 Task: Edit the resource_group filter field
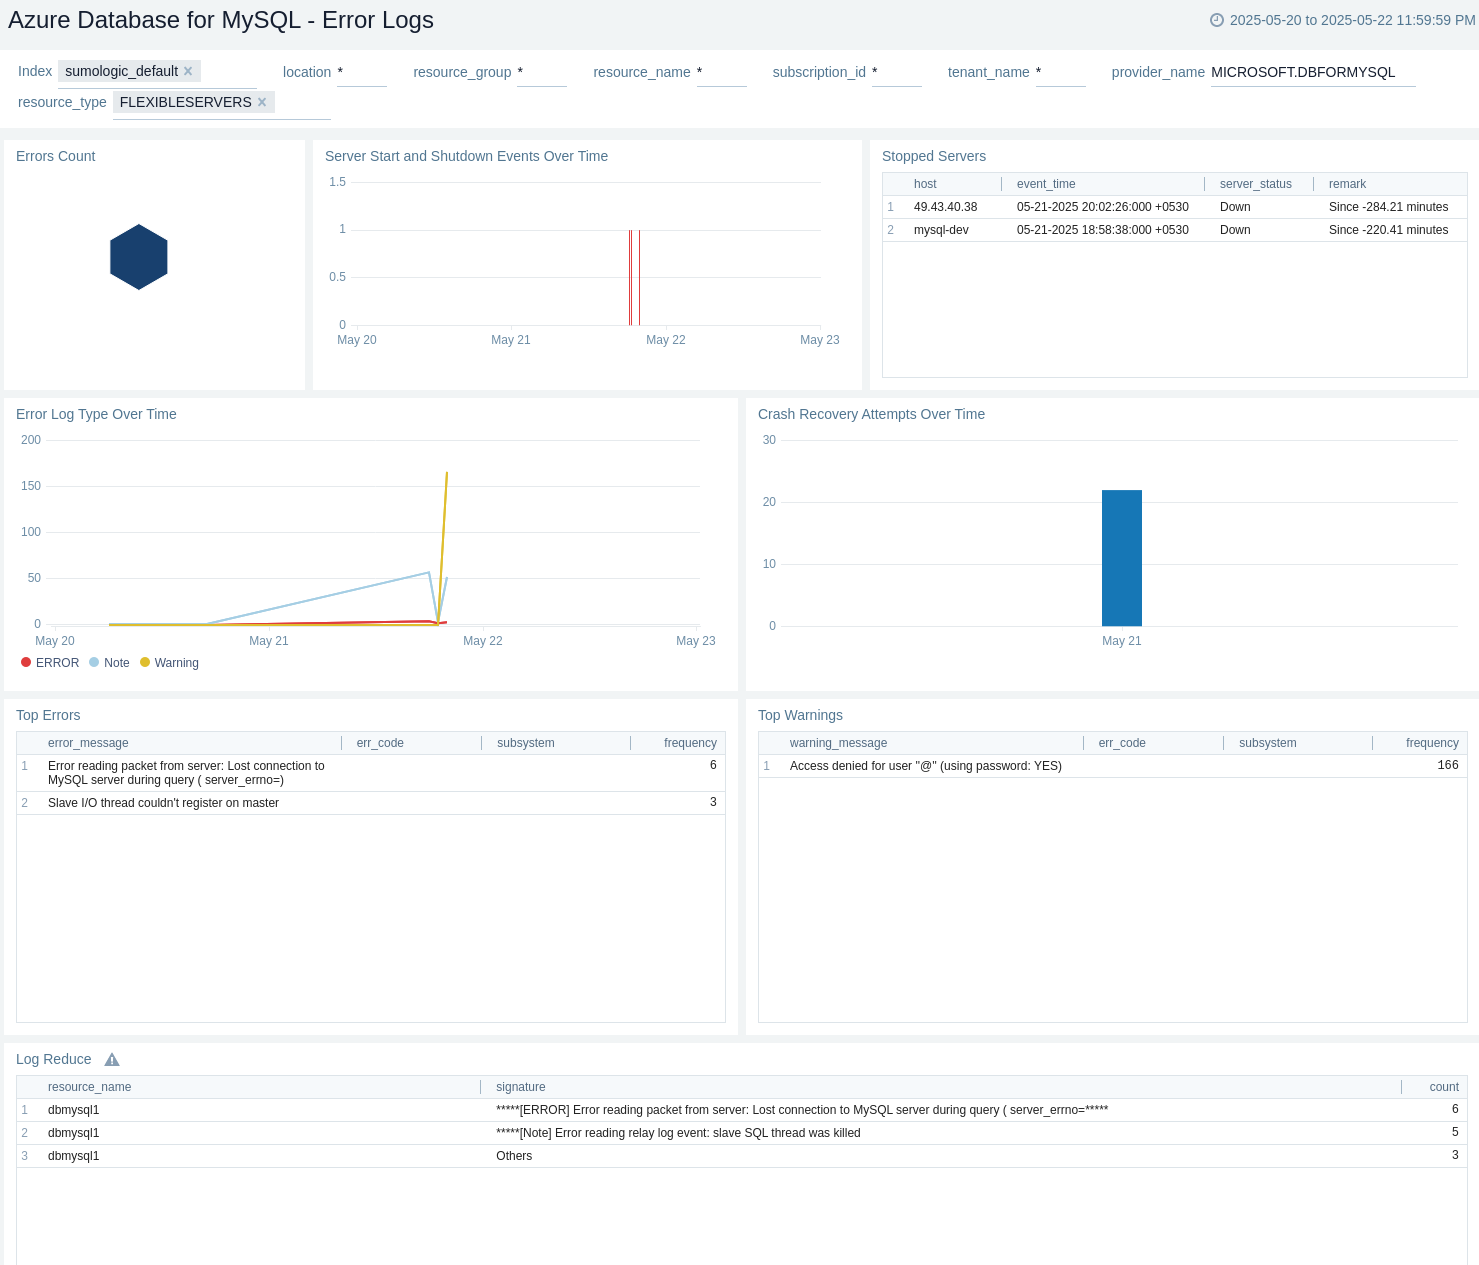coord(541,72)
